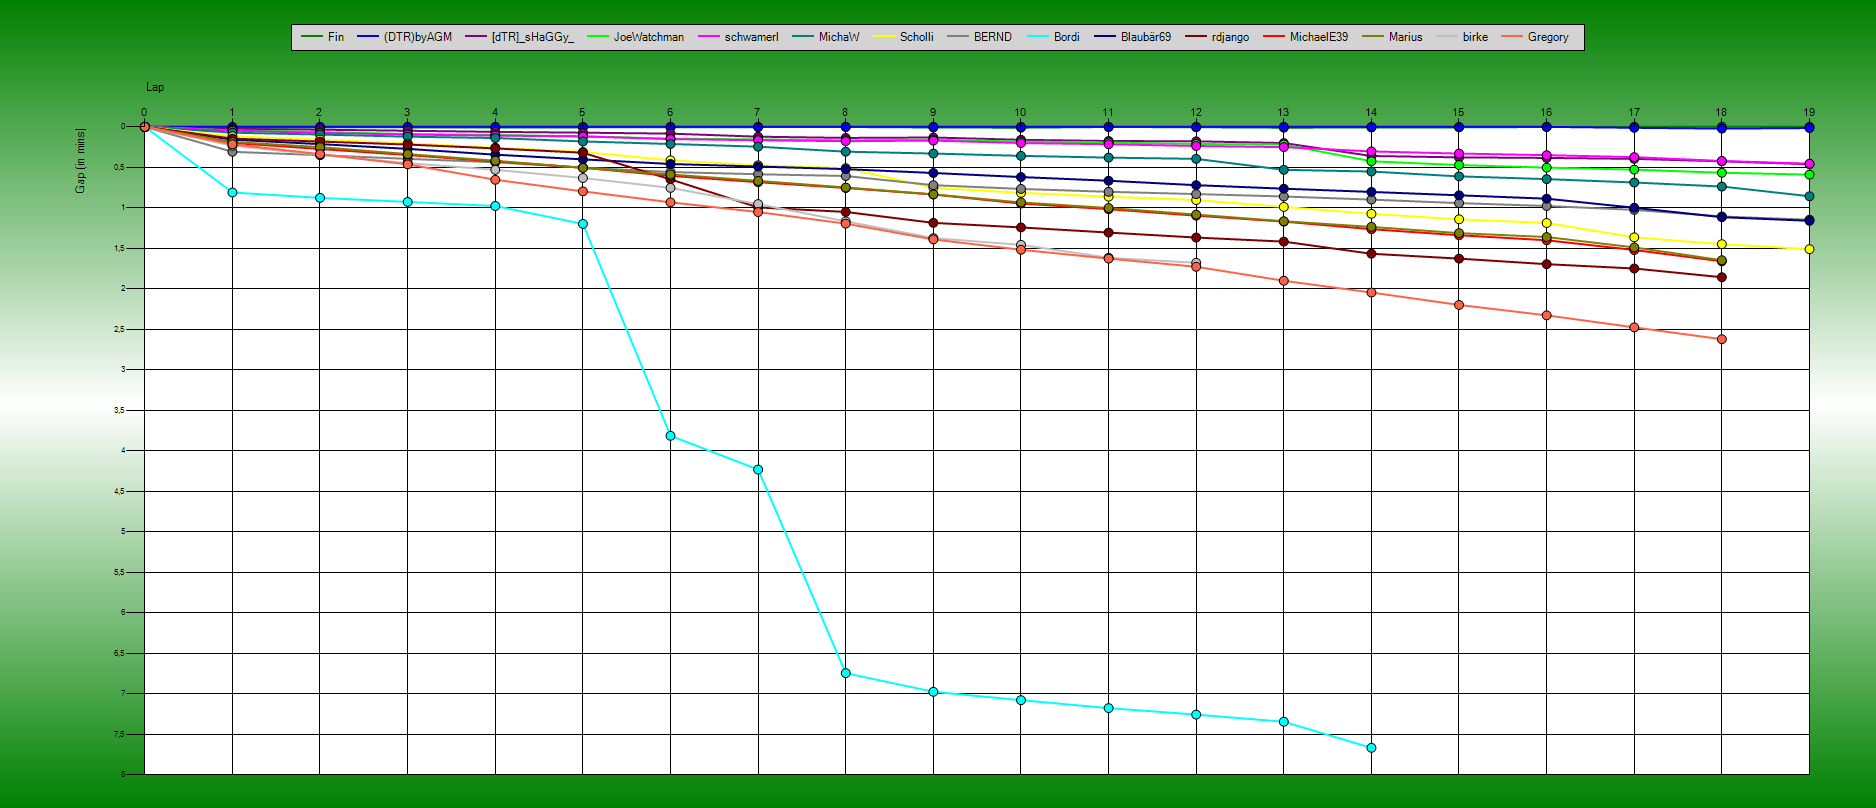Click Bordi's final cyan point at lap 14

click(x=1371, y=748)
